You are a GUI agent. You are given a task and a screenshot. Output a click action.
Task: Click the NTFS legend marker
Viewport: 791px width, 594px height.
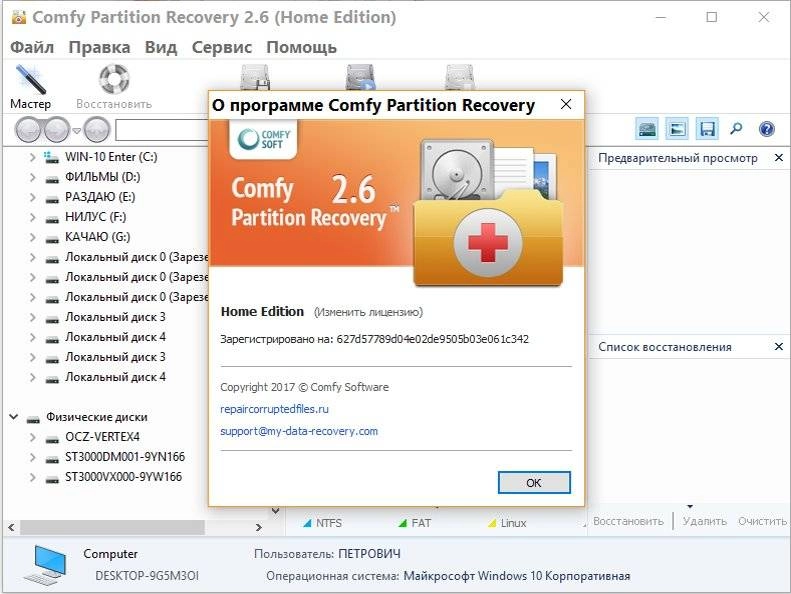(x=307, y=523)
